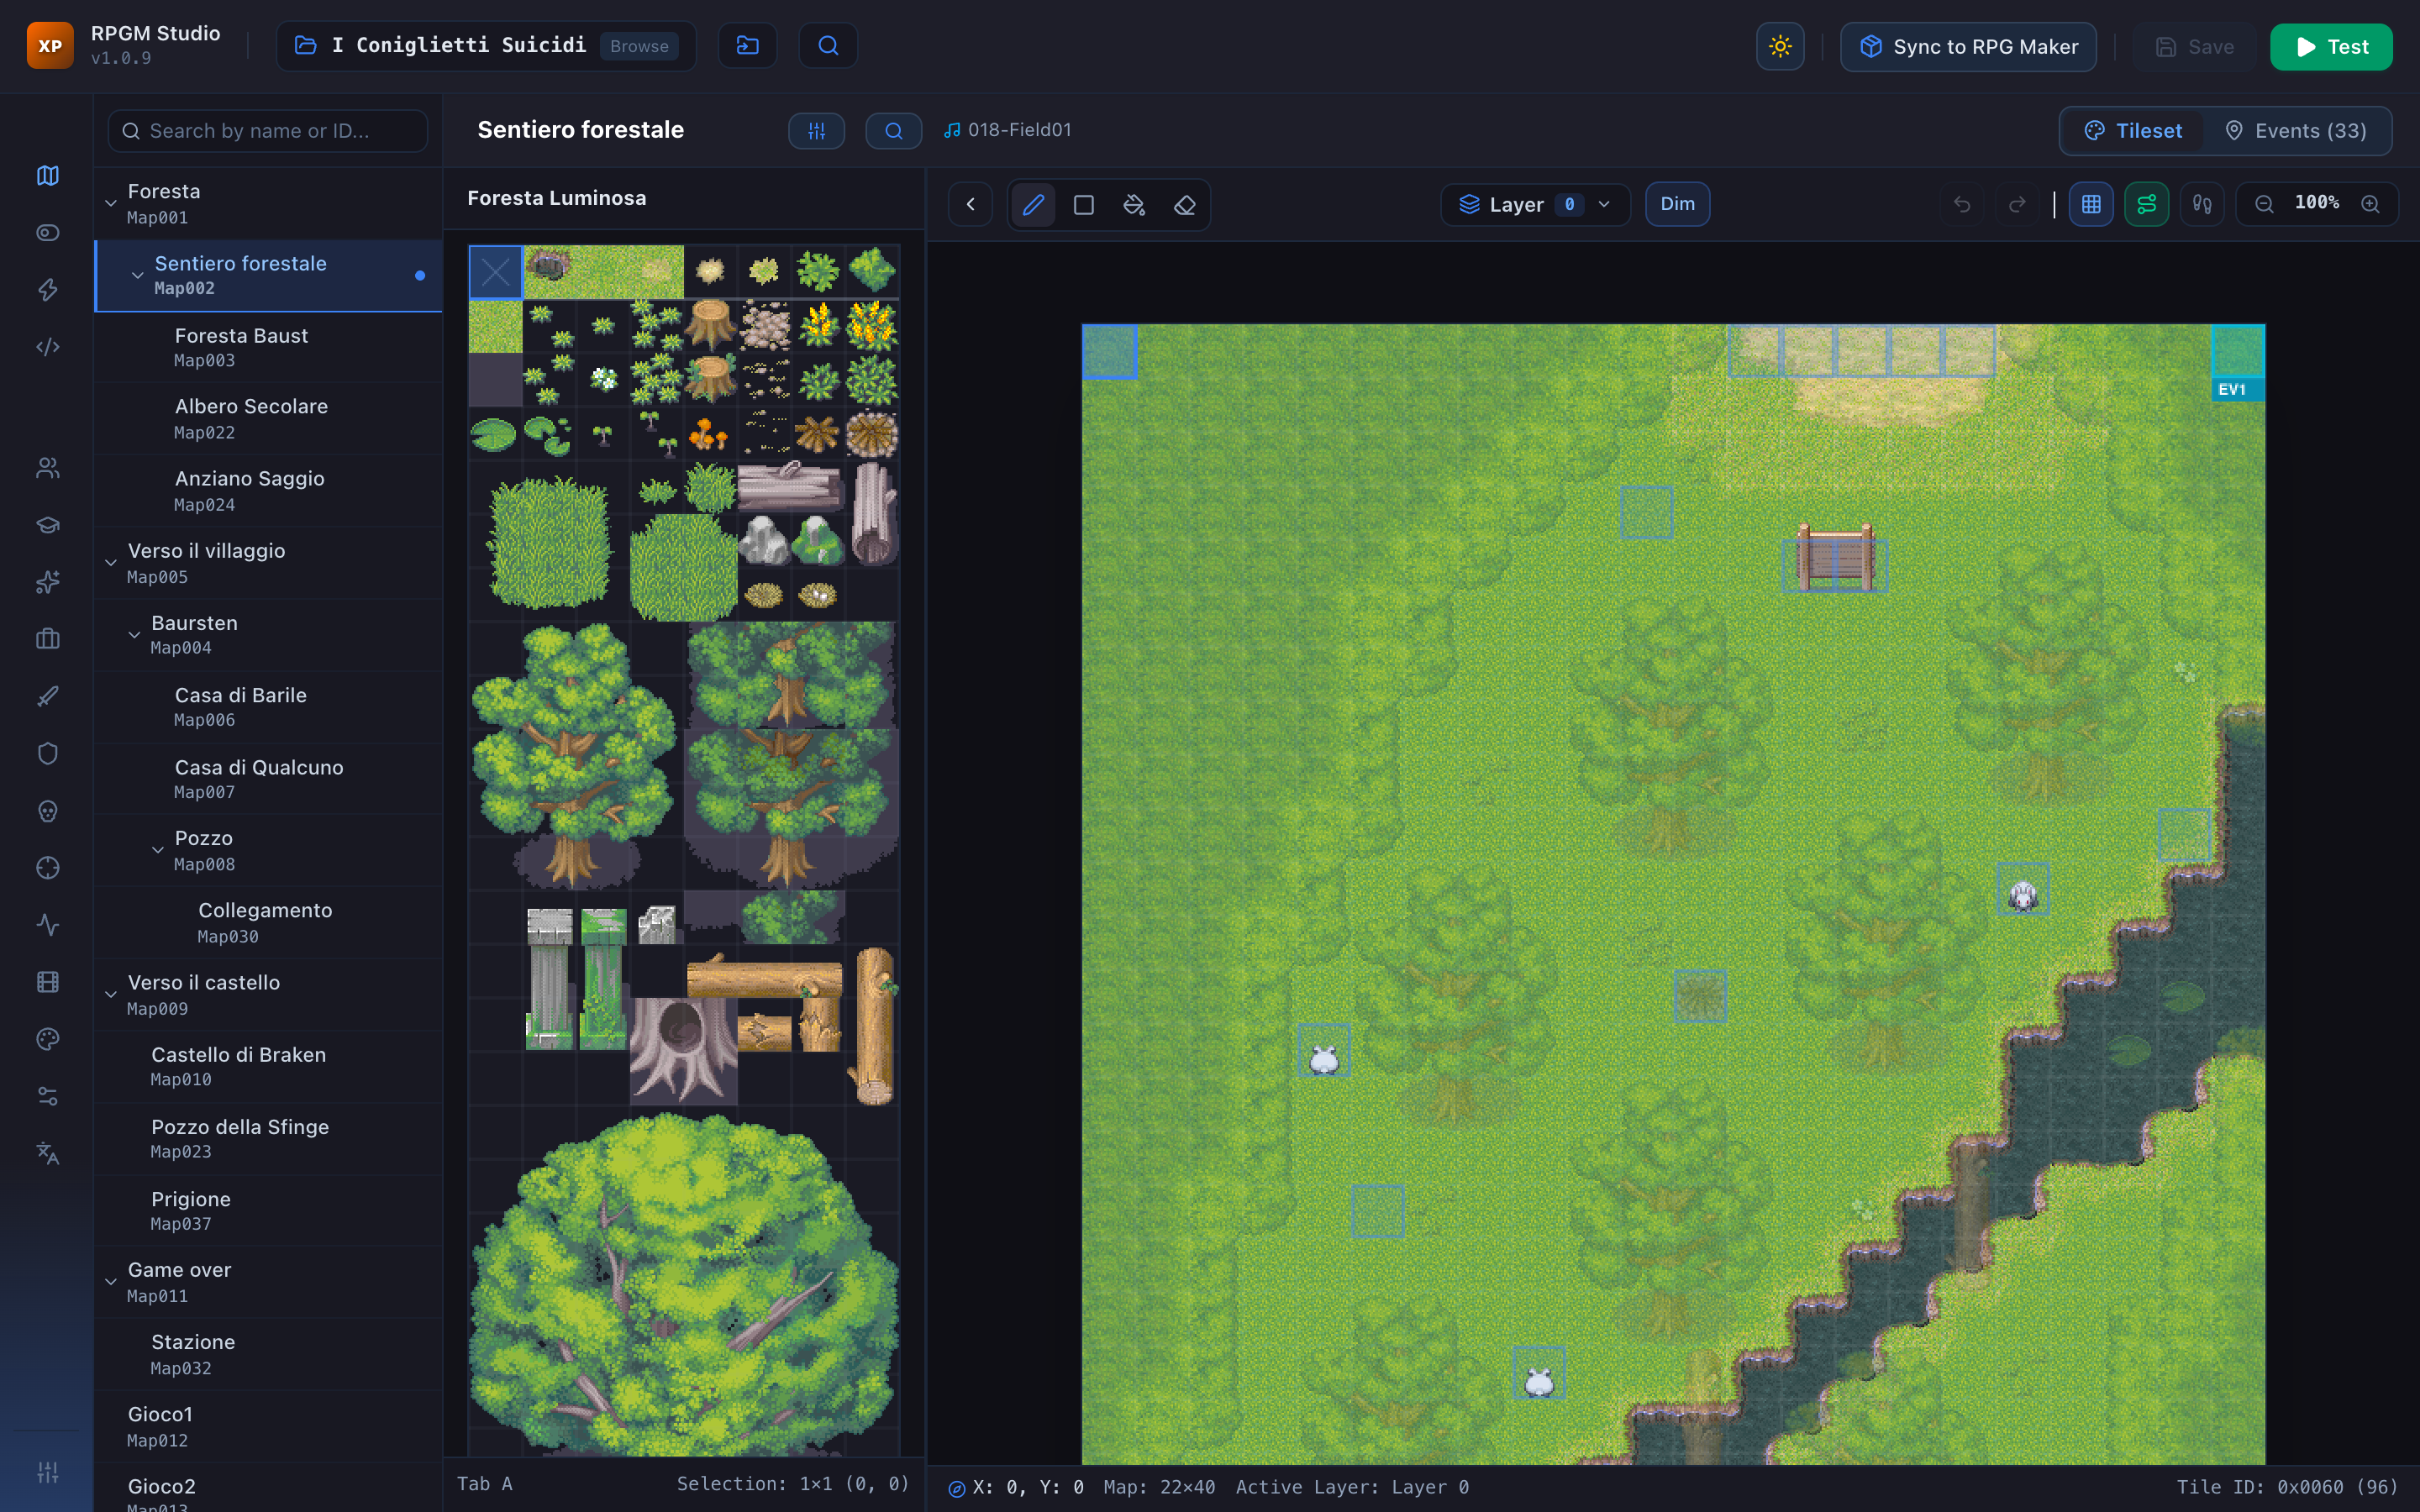This screenshot has height=1512, width=2420.
Task: Select the Castello di Braken map
Action: tap(268, 1066)
